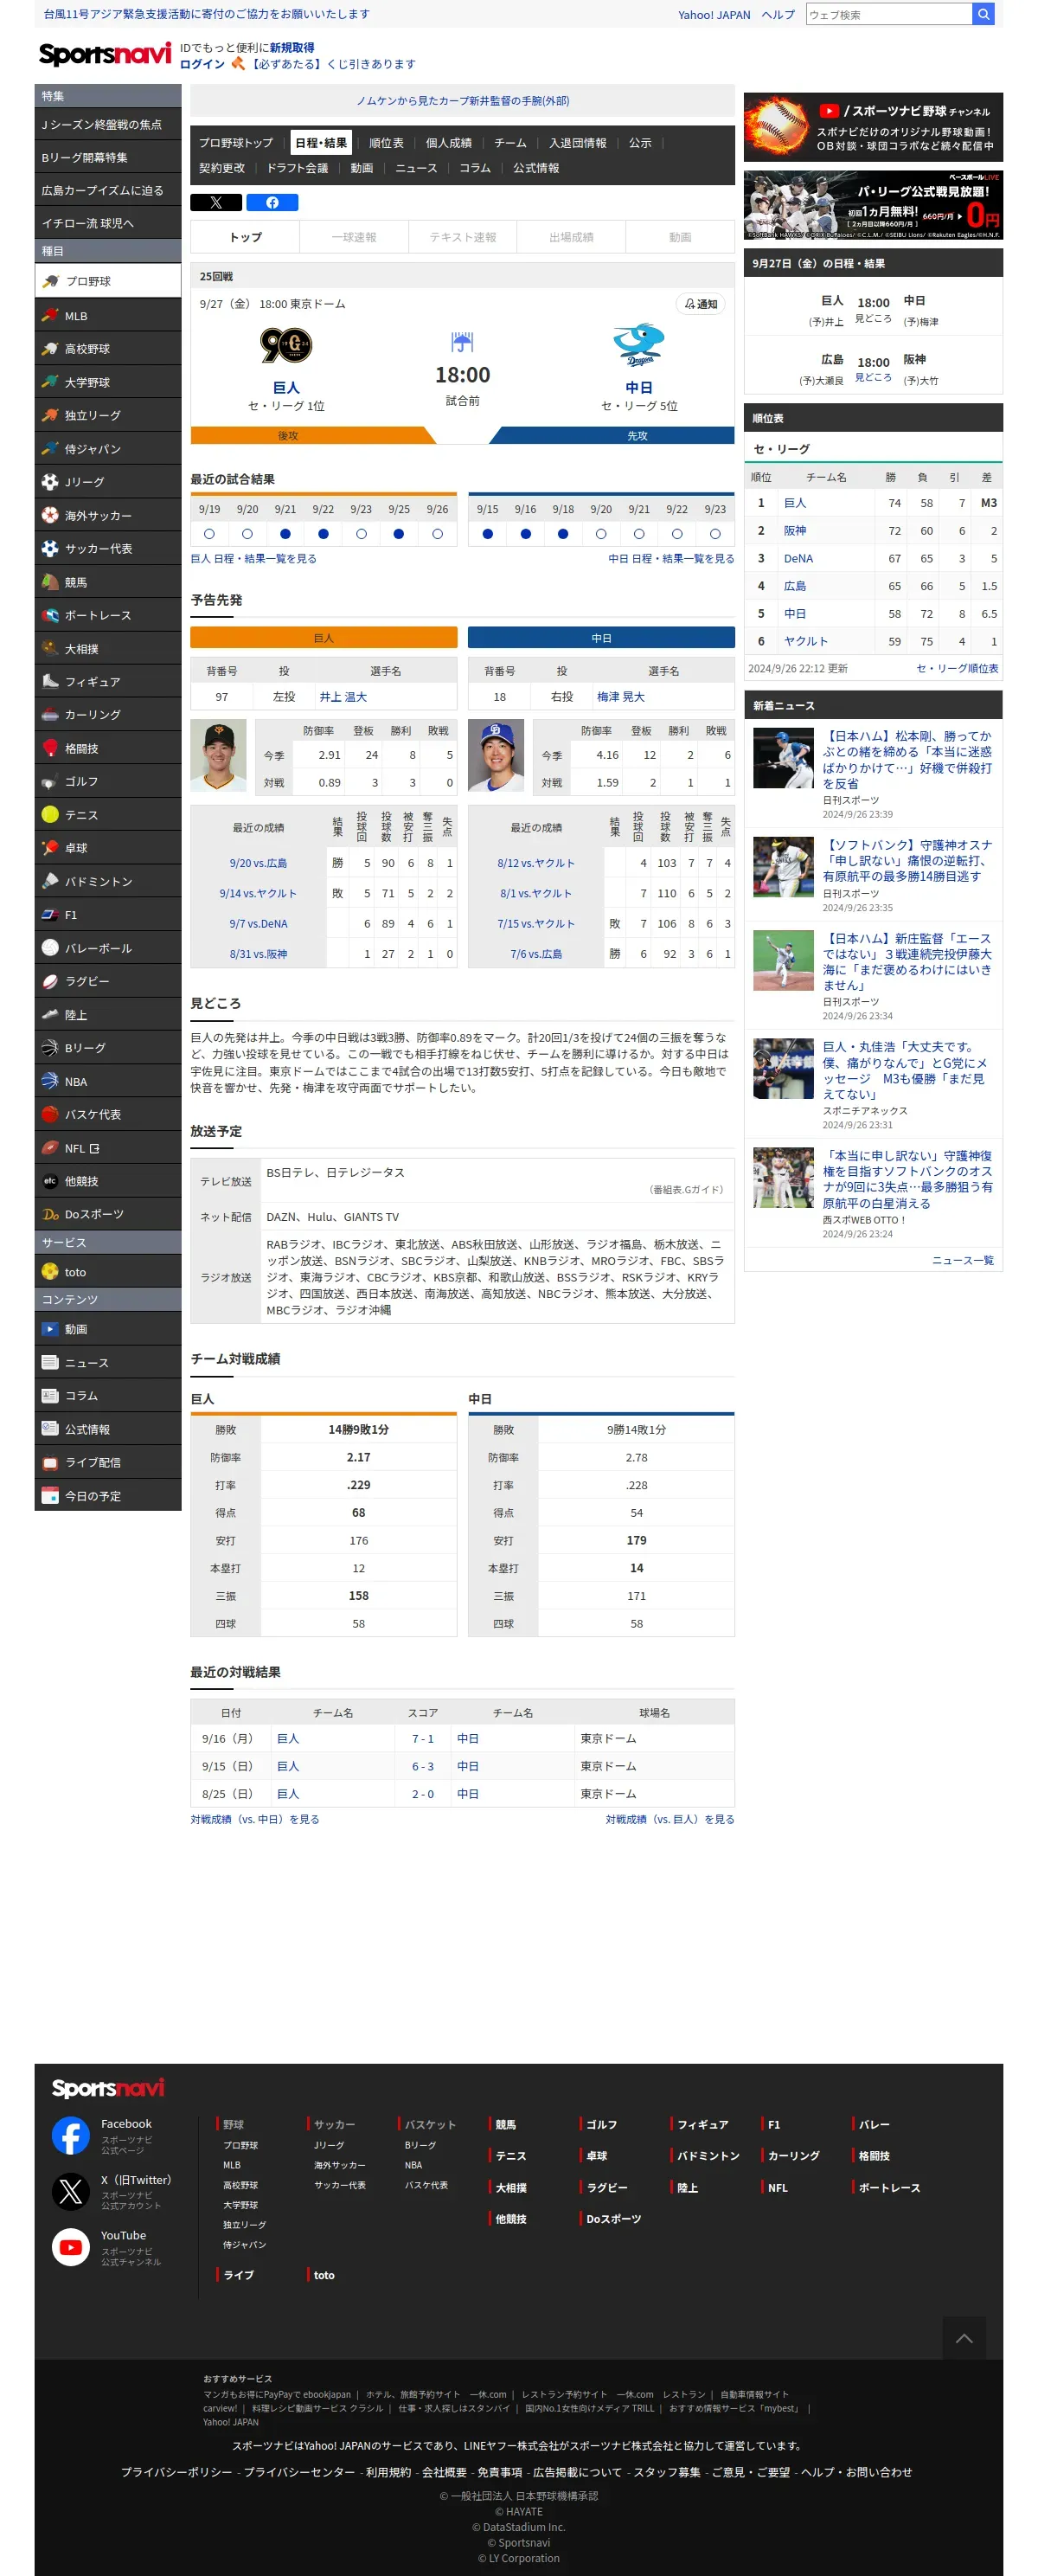Open pitcher 梅津 晃大 profile link

click(x=621, y=697)
